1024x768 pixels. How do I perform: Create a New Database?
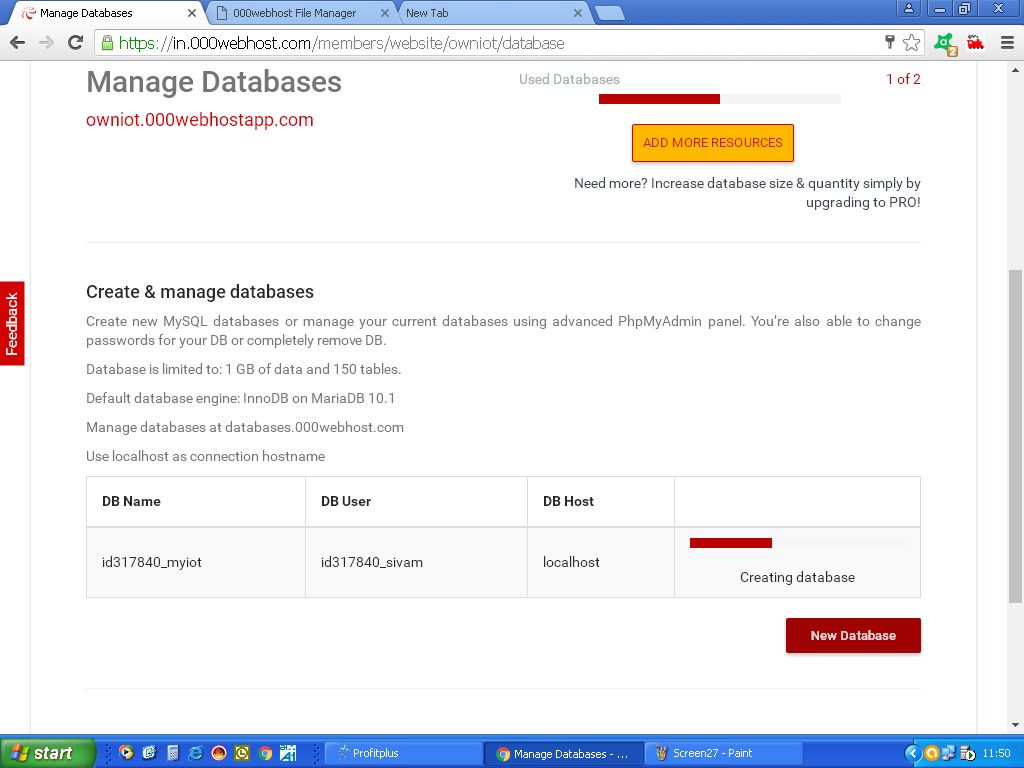click(x=853, y=635)
